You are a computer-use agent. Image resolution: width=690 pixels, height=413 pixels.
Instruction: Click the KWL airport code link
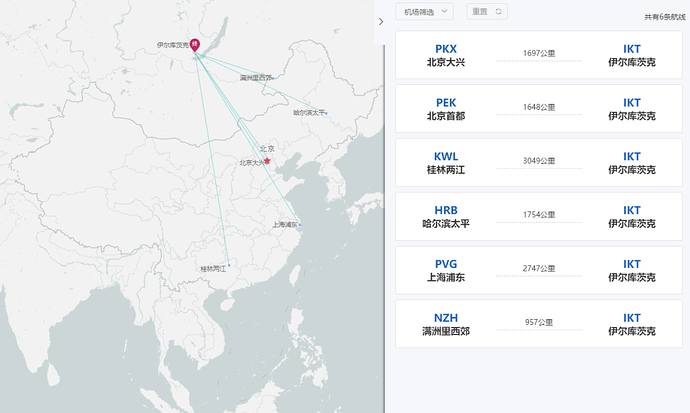click(446, 156)
